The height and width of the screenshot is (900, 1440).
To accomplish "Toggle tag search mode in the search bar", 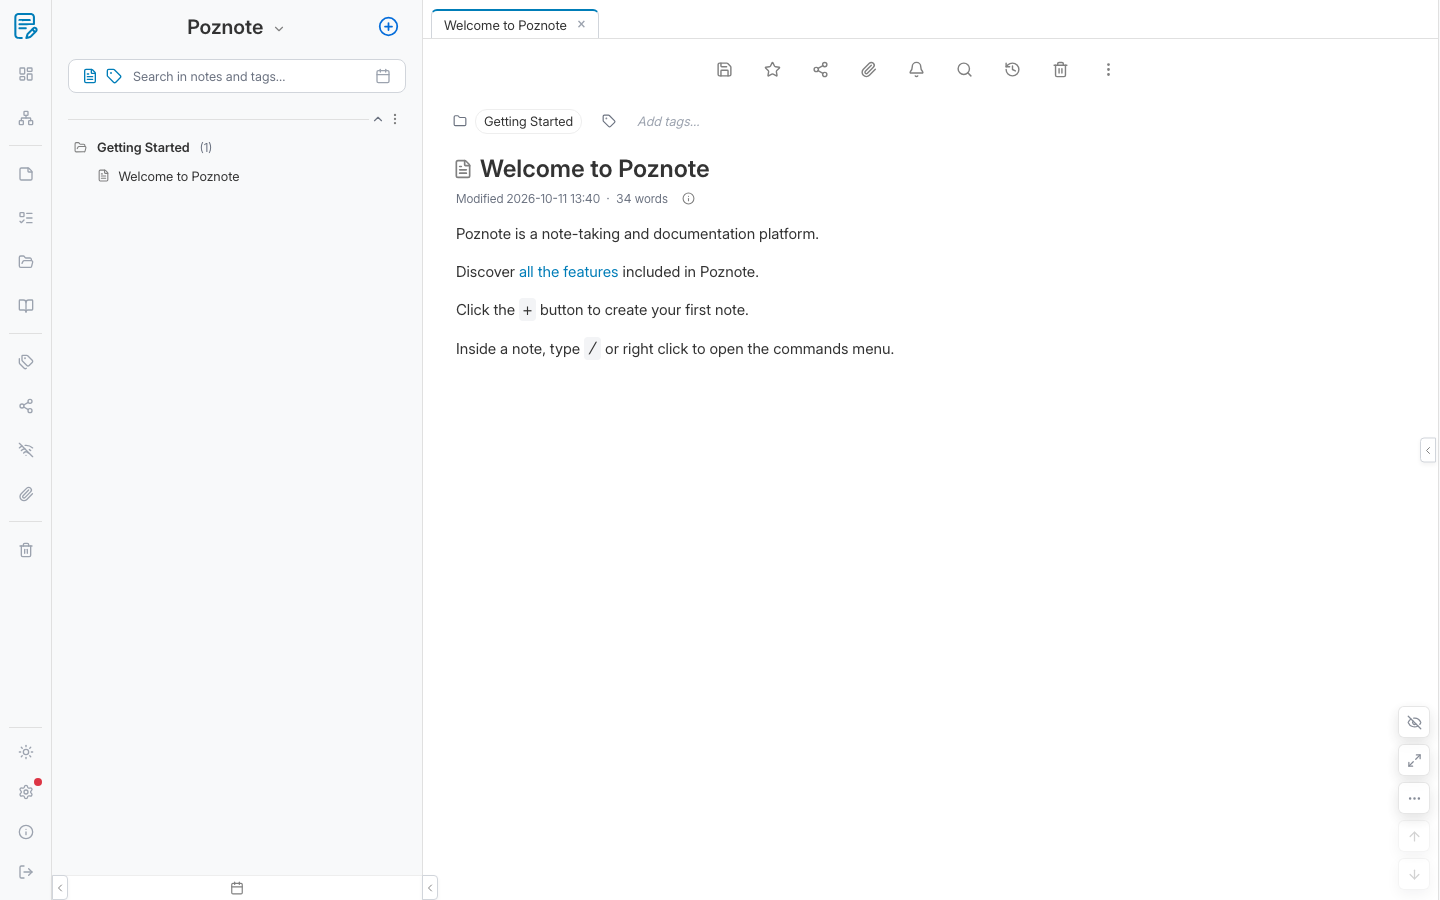I will 114,76.
